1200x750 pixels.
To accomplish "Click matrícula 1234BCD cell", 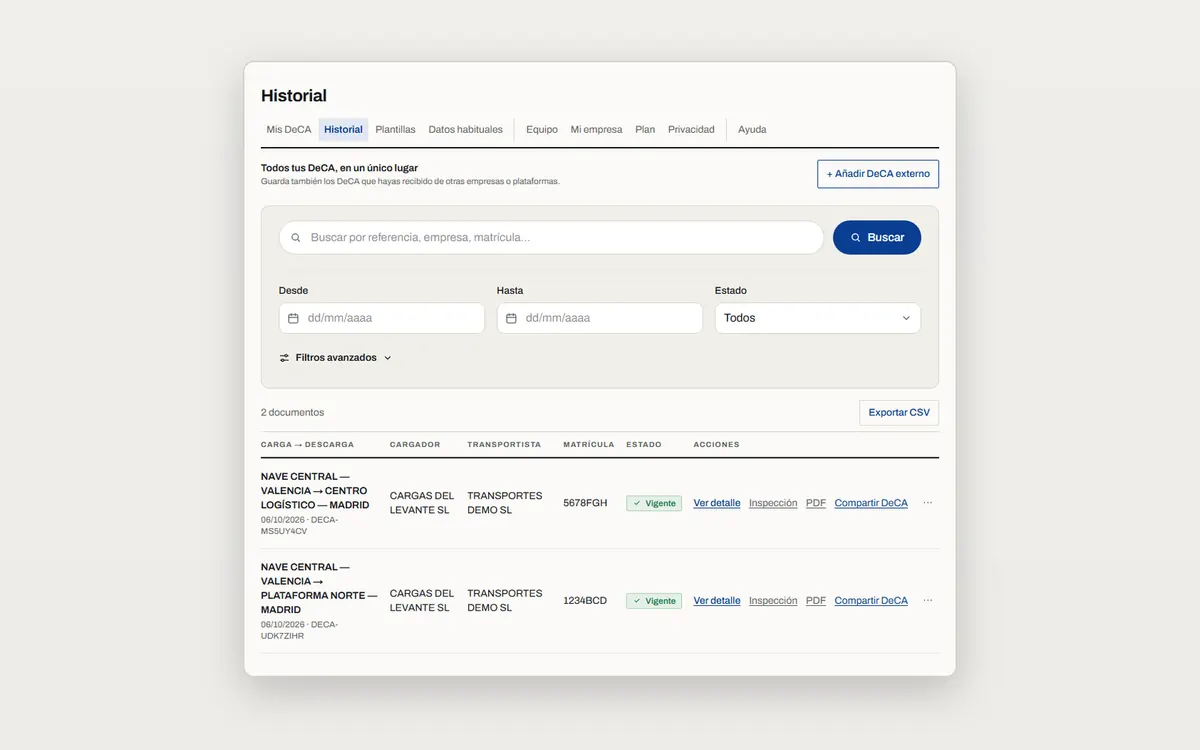I will click(585, 601).
